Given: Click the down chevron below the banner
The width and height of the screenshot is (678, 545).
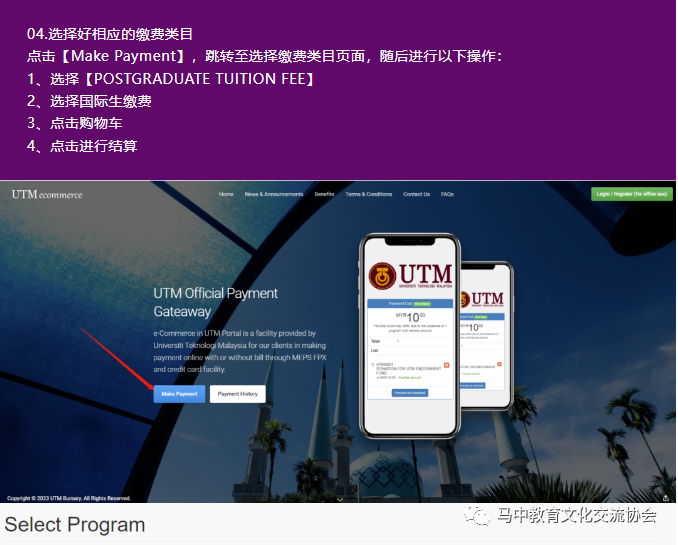Looking at the screenshot, I should pyautogui.click(x=340, y=500).
